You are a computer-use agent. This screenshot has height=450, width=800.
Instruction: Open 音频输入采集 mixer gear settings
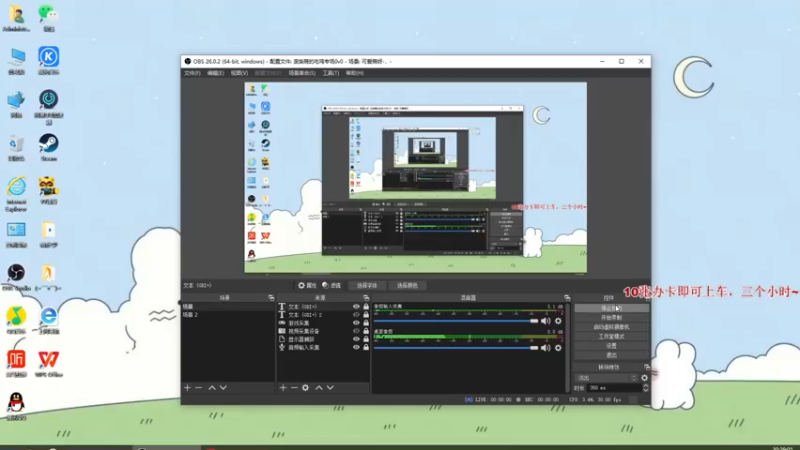558,321
